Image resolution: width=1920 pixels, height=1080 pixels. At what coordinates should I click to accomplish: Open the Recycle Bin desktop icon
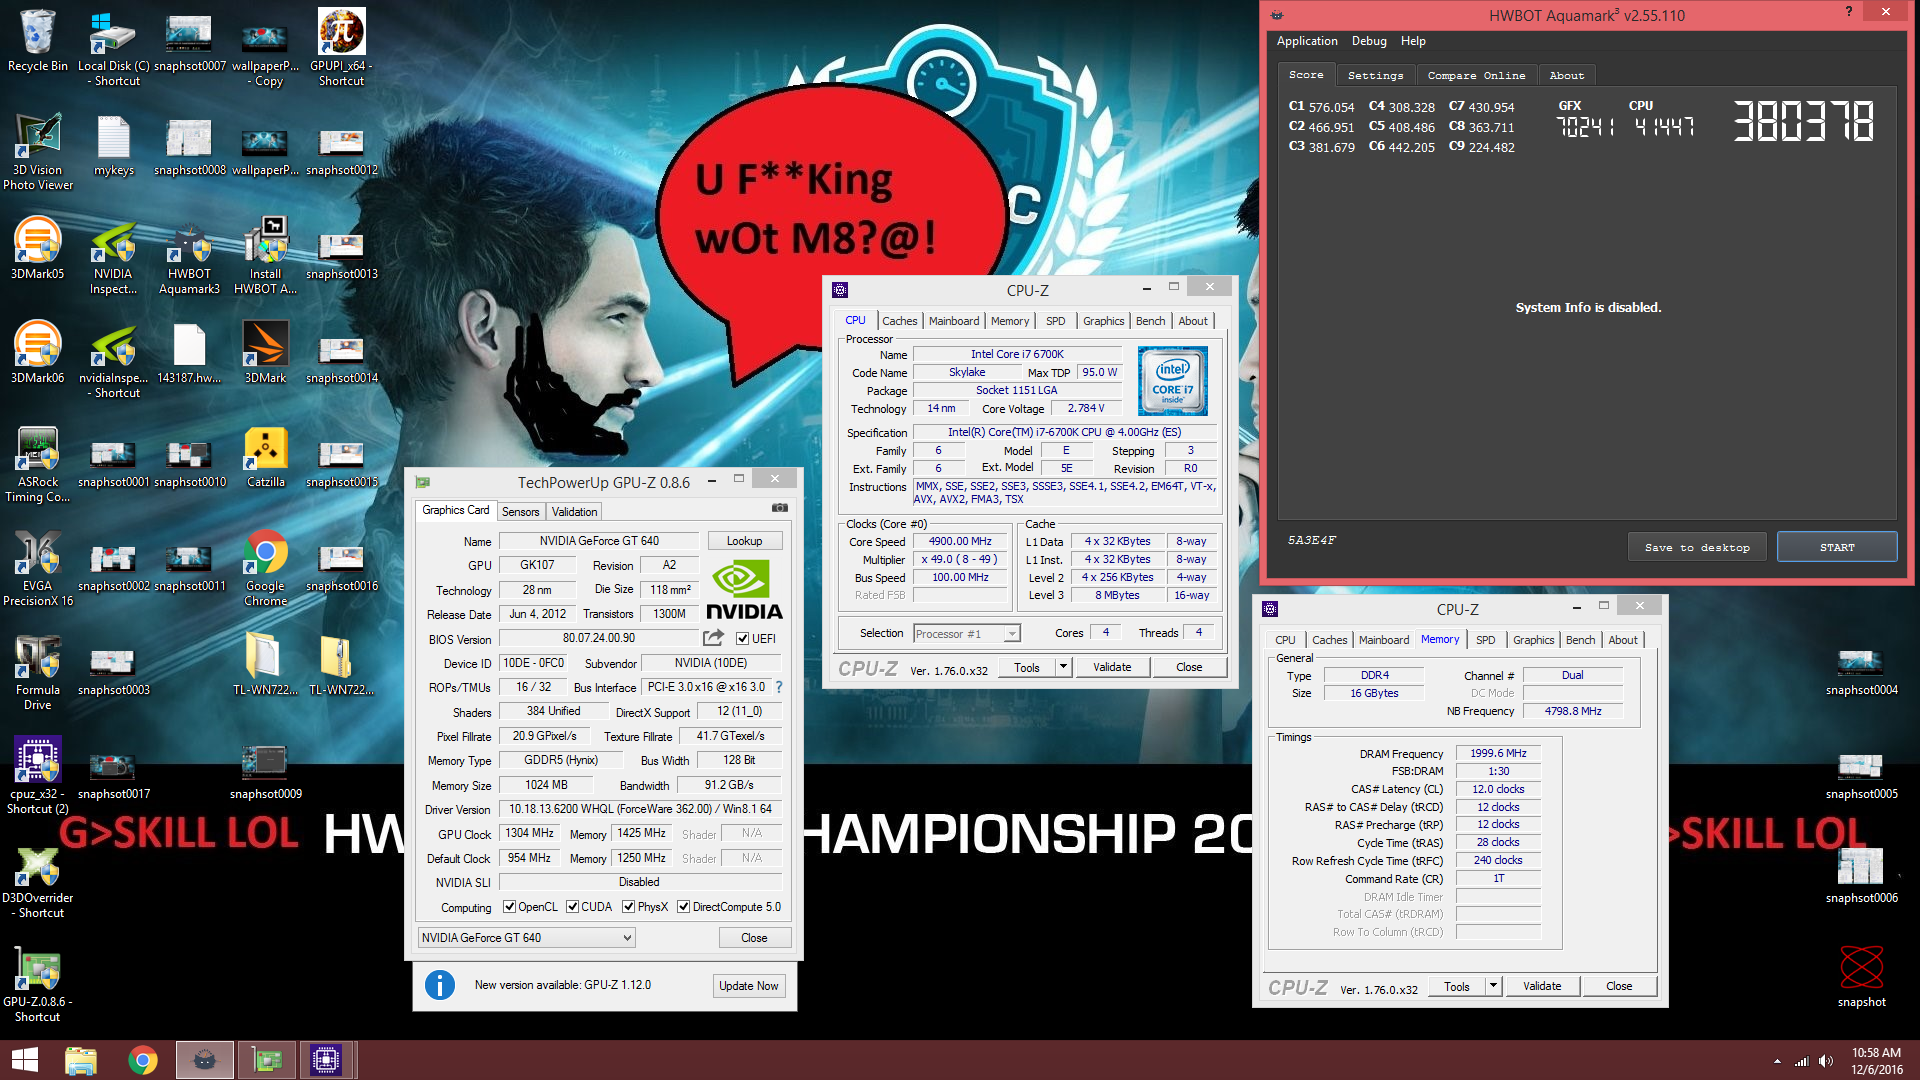point(38,40)
